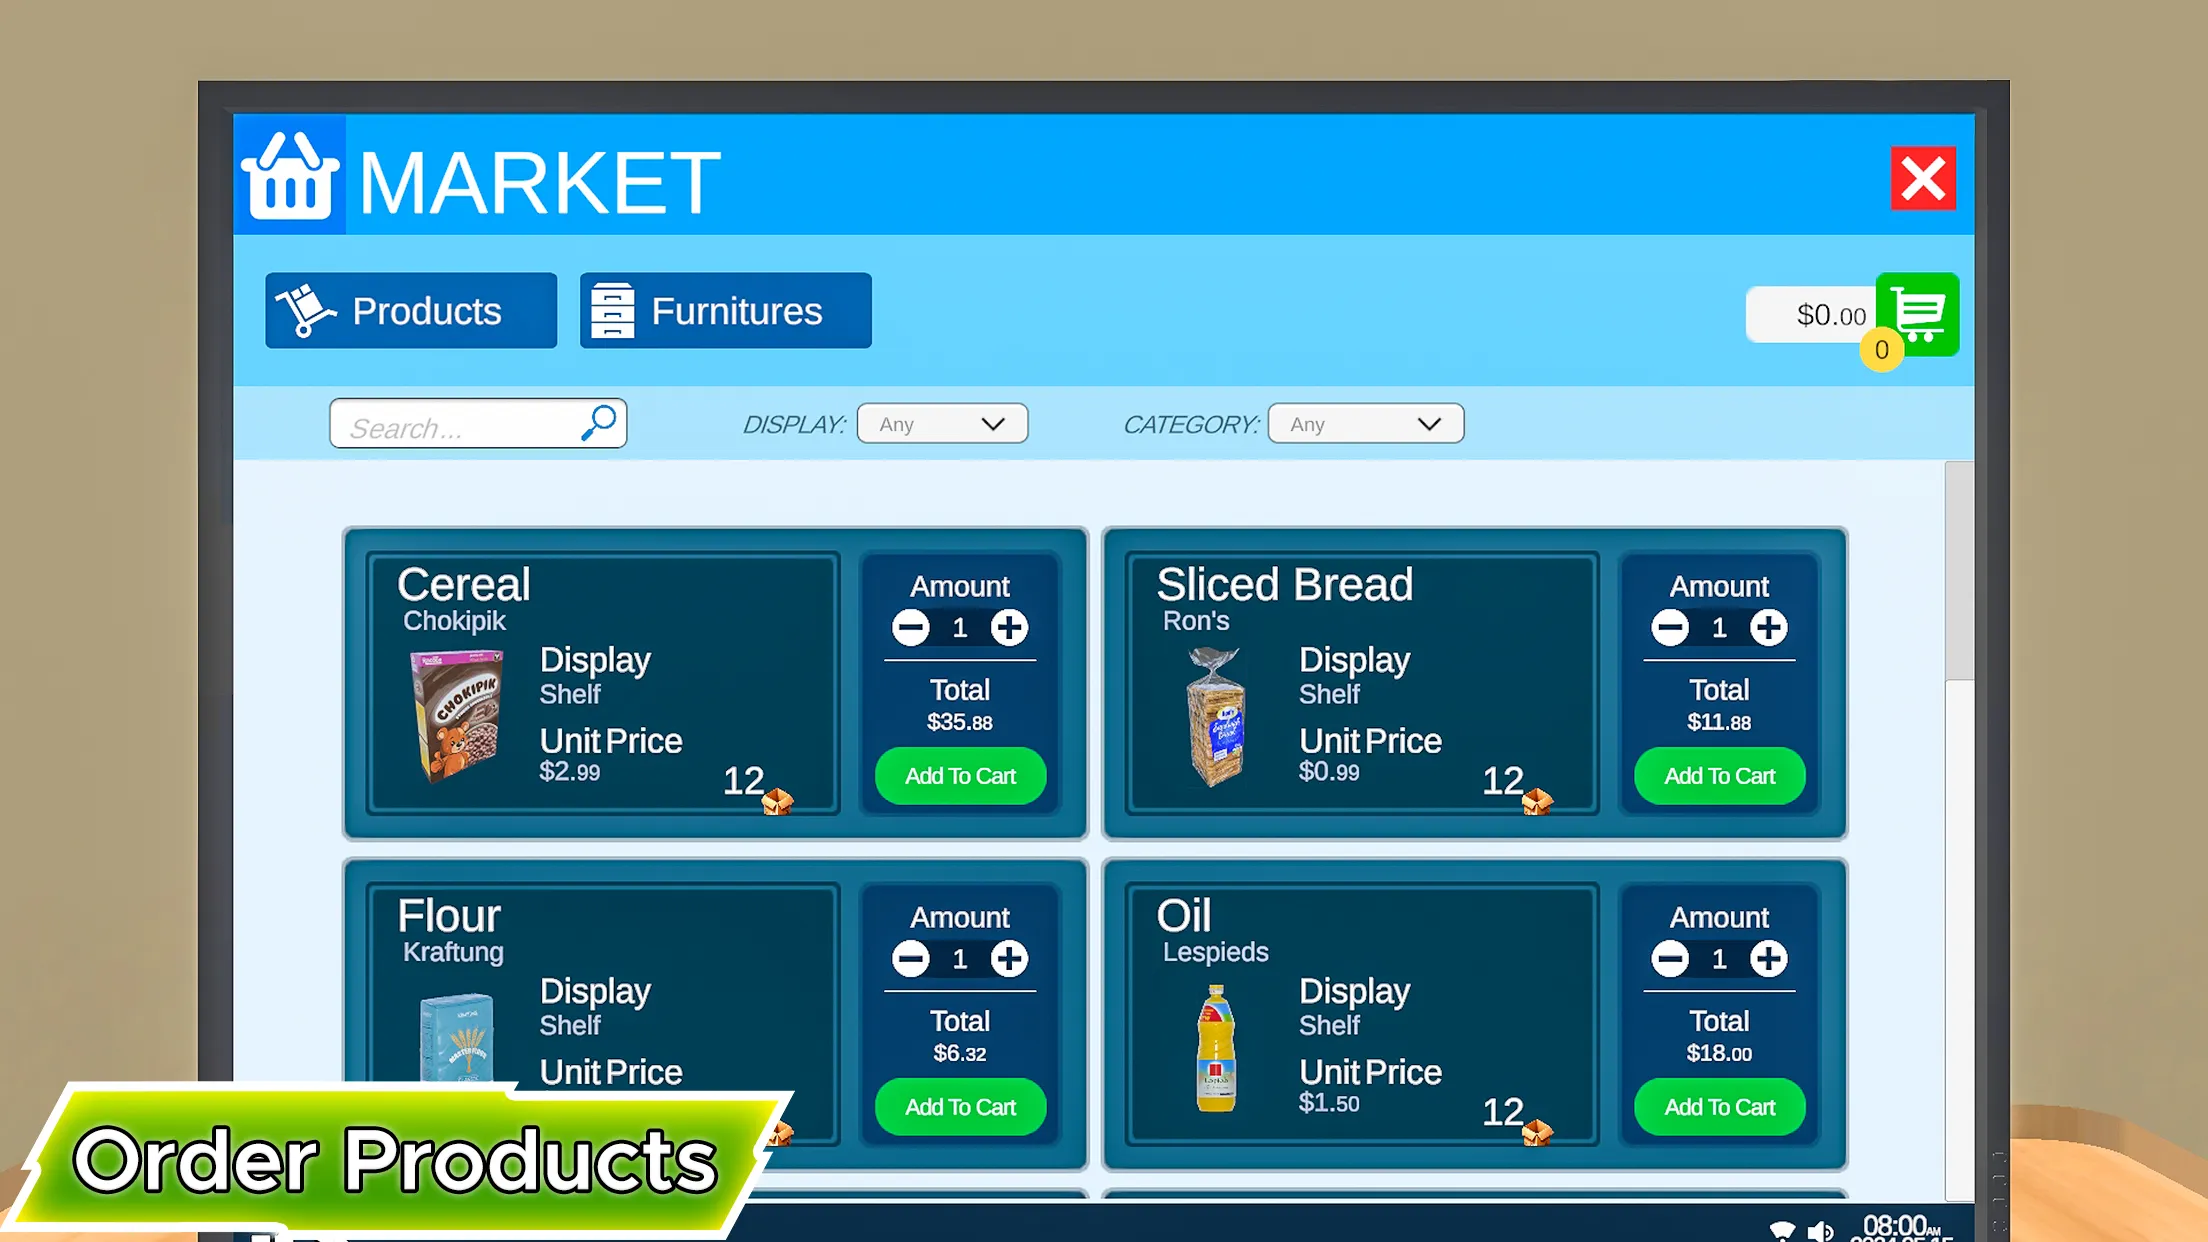Click the Products tab icon

pos(303,311)
